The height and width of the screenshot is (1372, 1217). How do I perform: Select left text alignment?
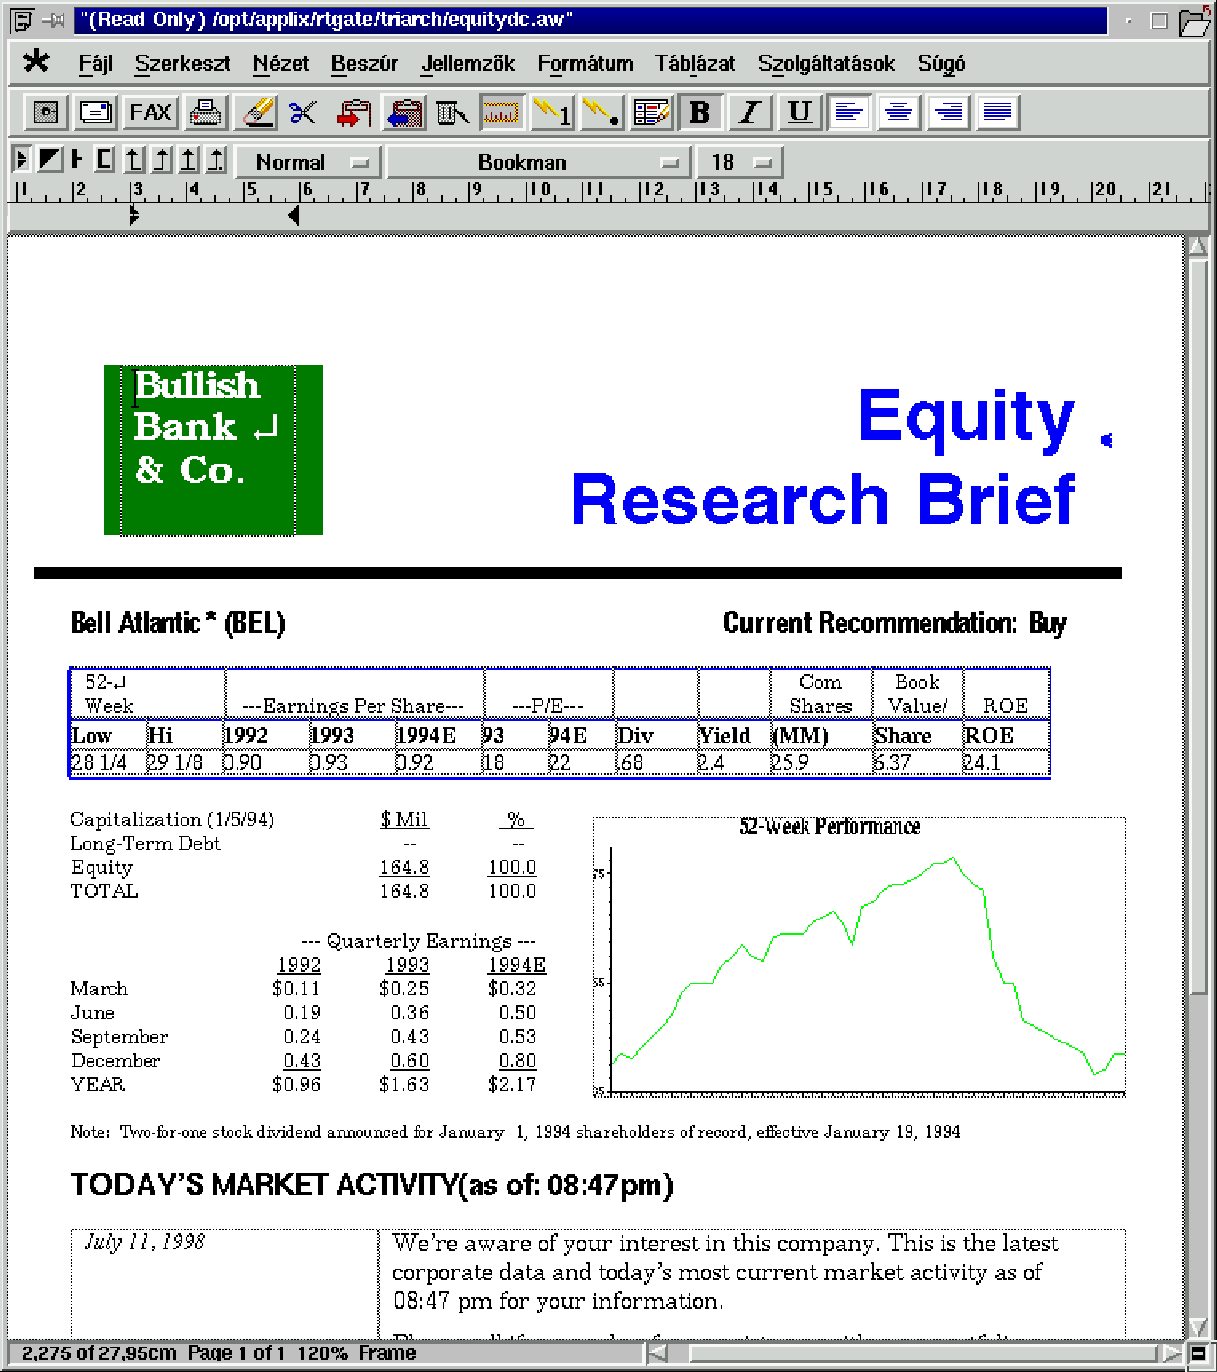(x=849, y=112)
